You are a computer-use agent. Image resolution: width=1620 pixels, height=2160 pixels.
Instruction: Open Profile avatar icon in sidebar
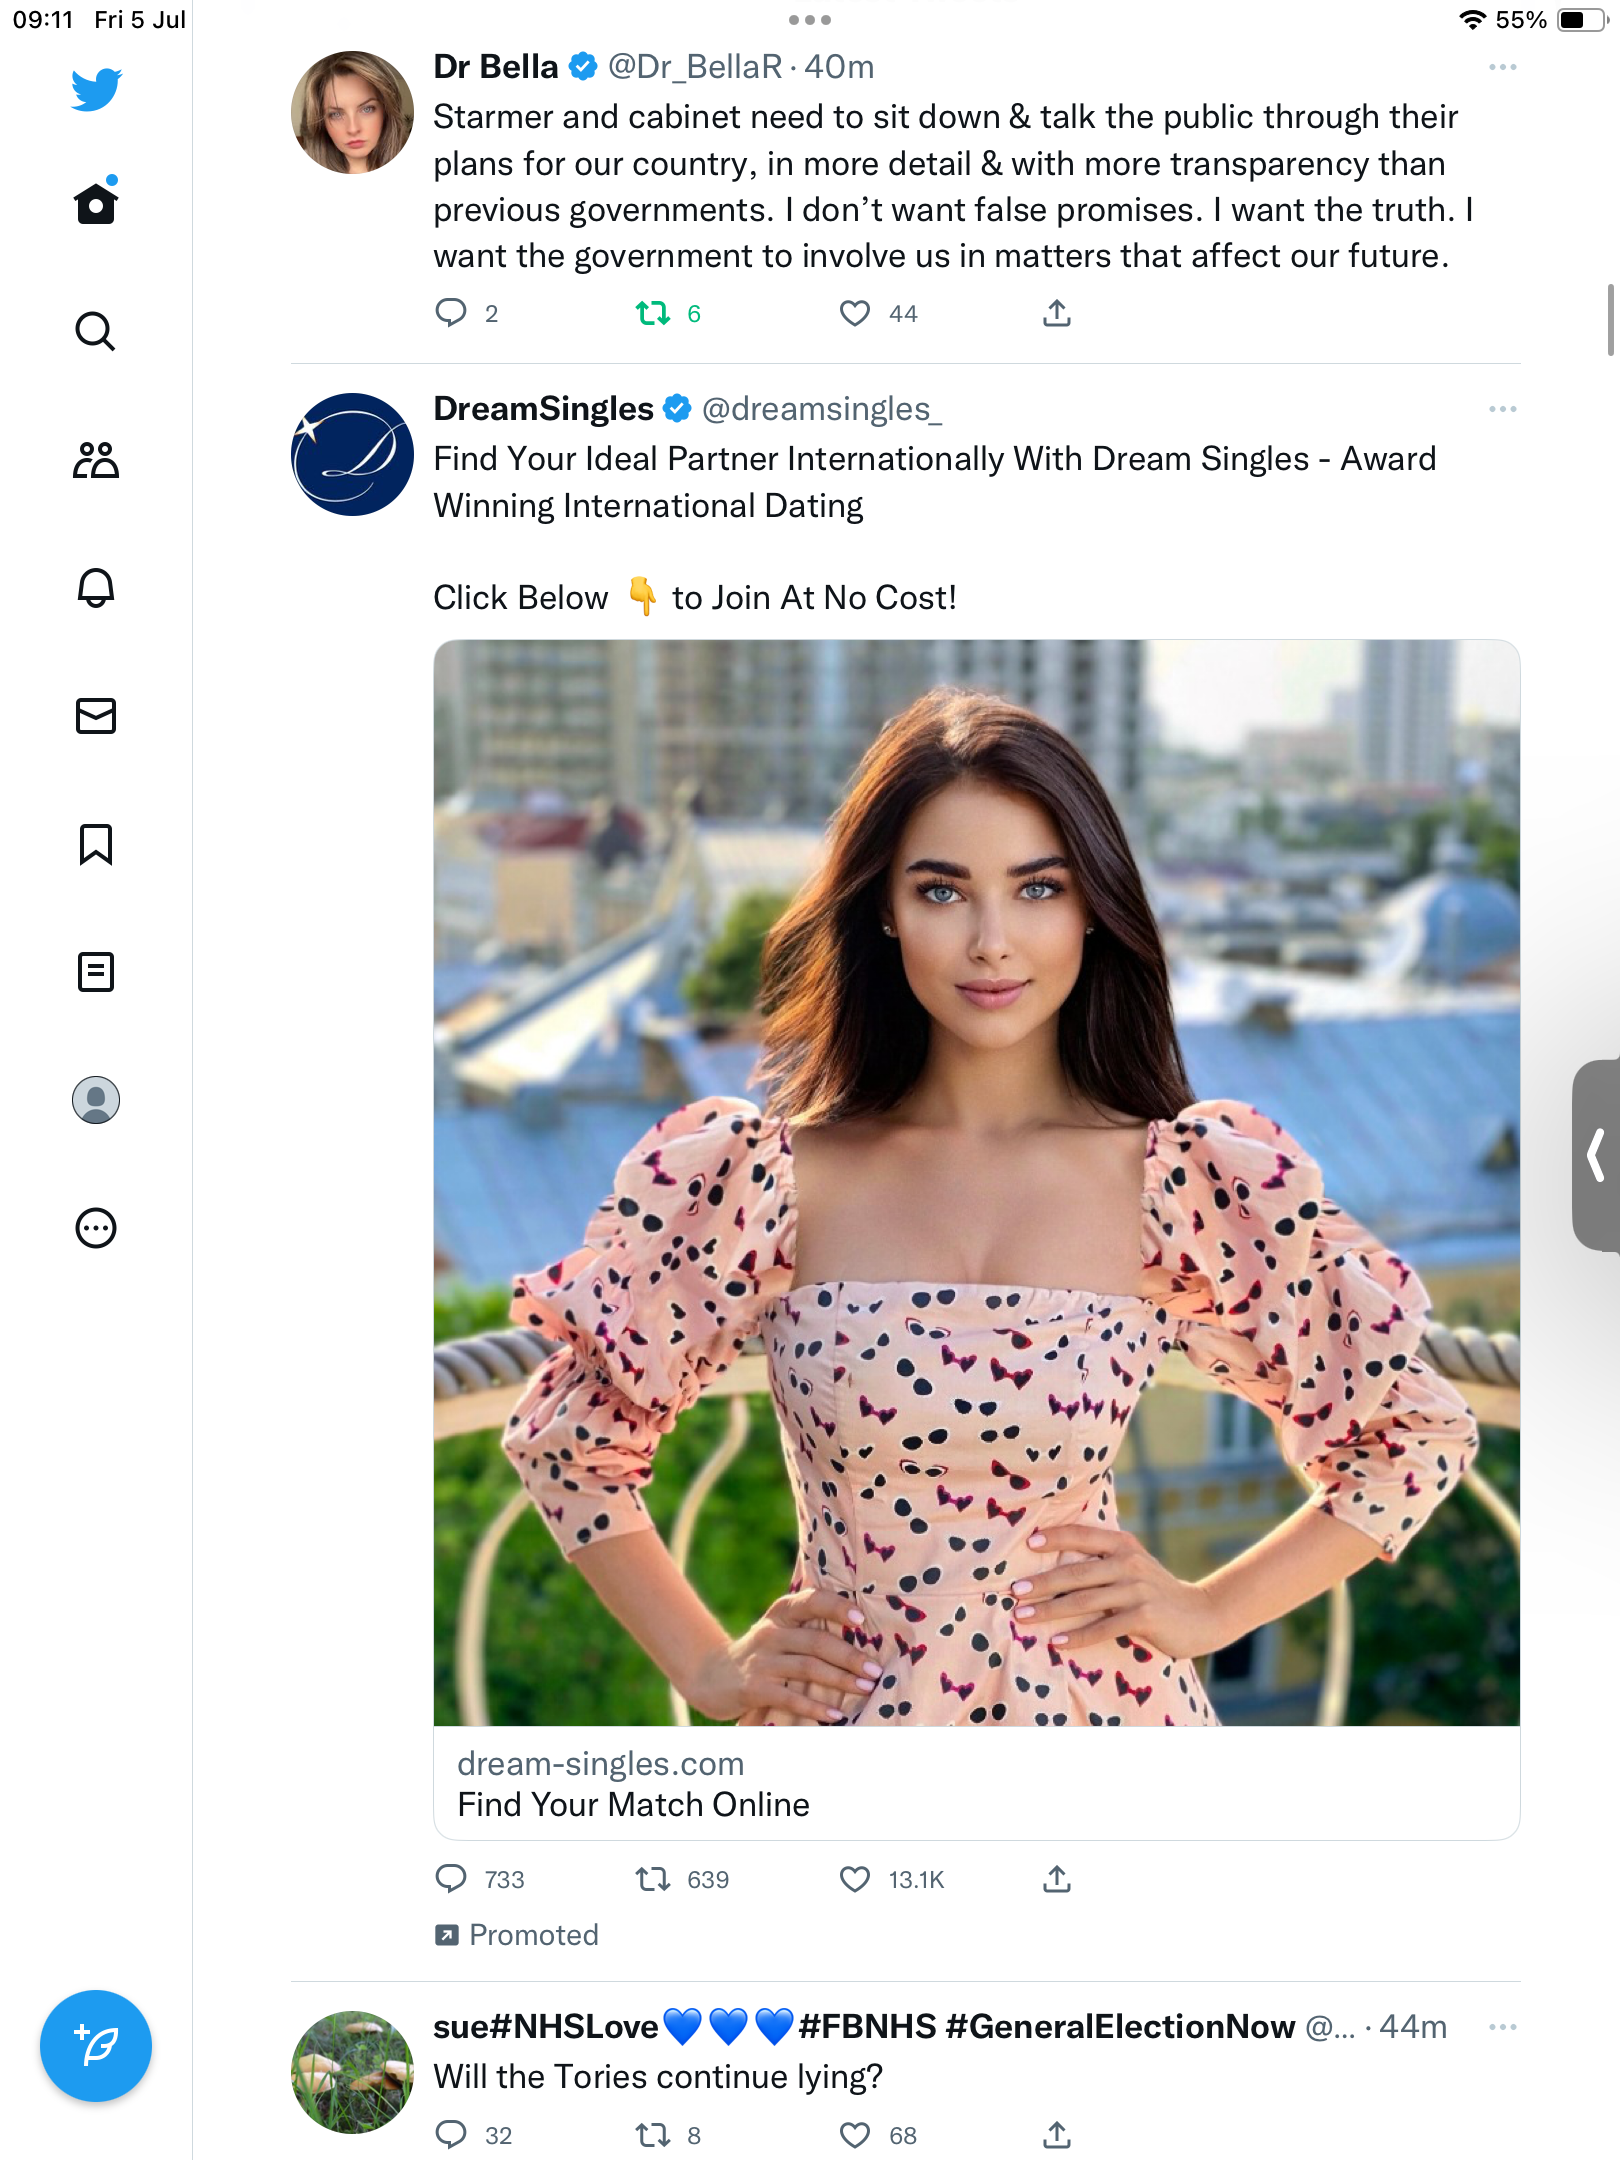(96, 1100)
